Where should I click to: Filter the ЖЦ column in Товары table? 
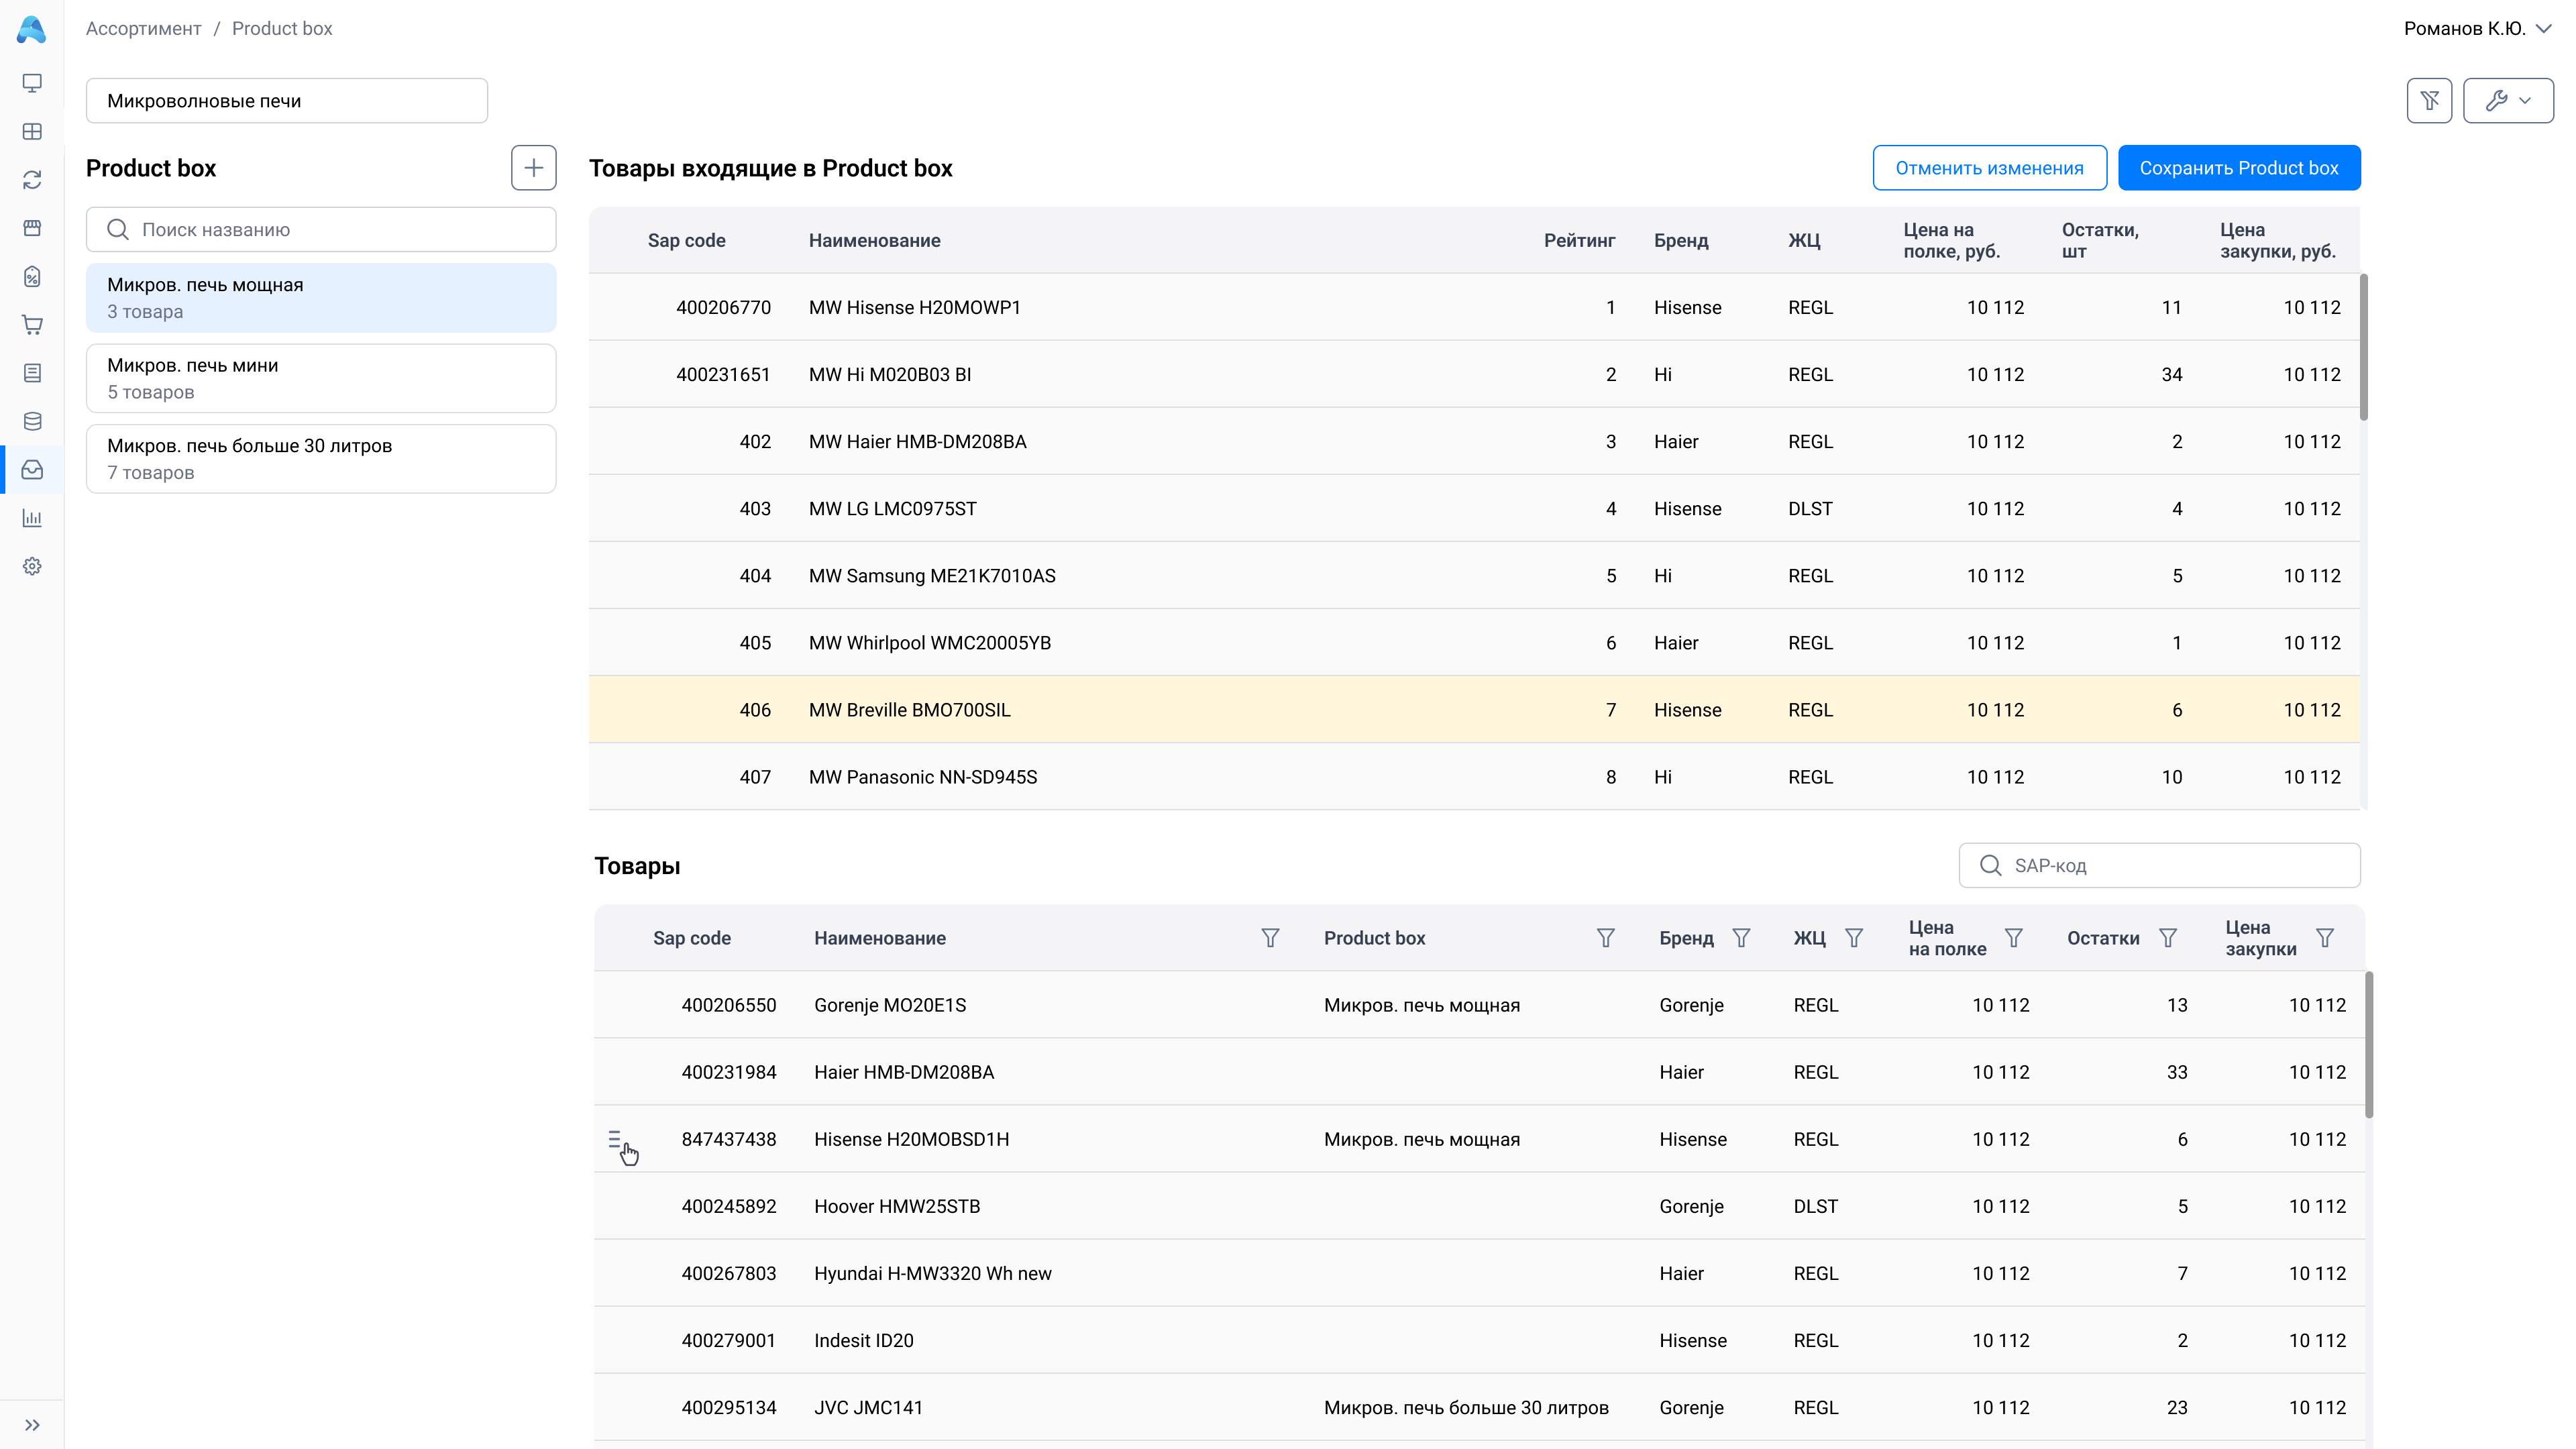tap(1854, 938)
